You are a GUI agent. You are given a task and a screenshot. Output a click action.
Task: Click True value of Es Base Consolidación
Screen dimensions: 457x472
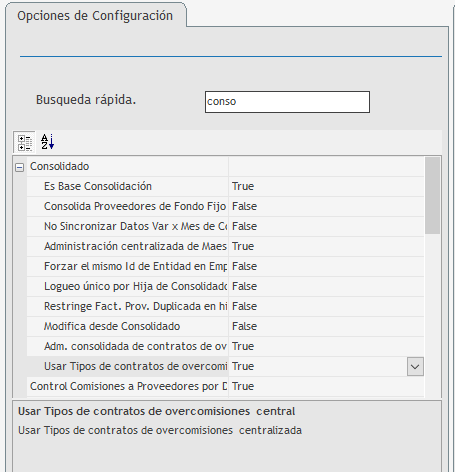[x=243, y=186]
